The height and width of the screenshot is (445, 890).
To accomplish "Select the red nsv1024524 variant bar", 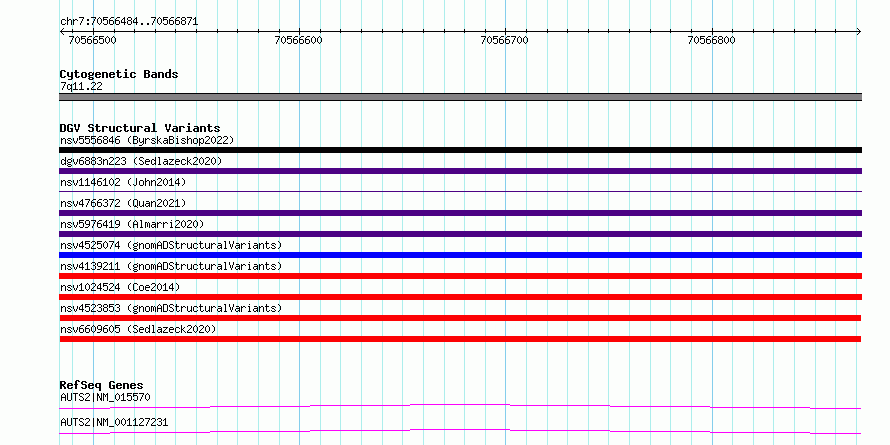I will click(460, 297).
